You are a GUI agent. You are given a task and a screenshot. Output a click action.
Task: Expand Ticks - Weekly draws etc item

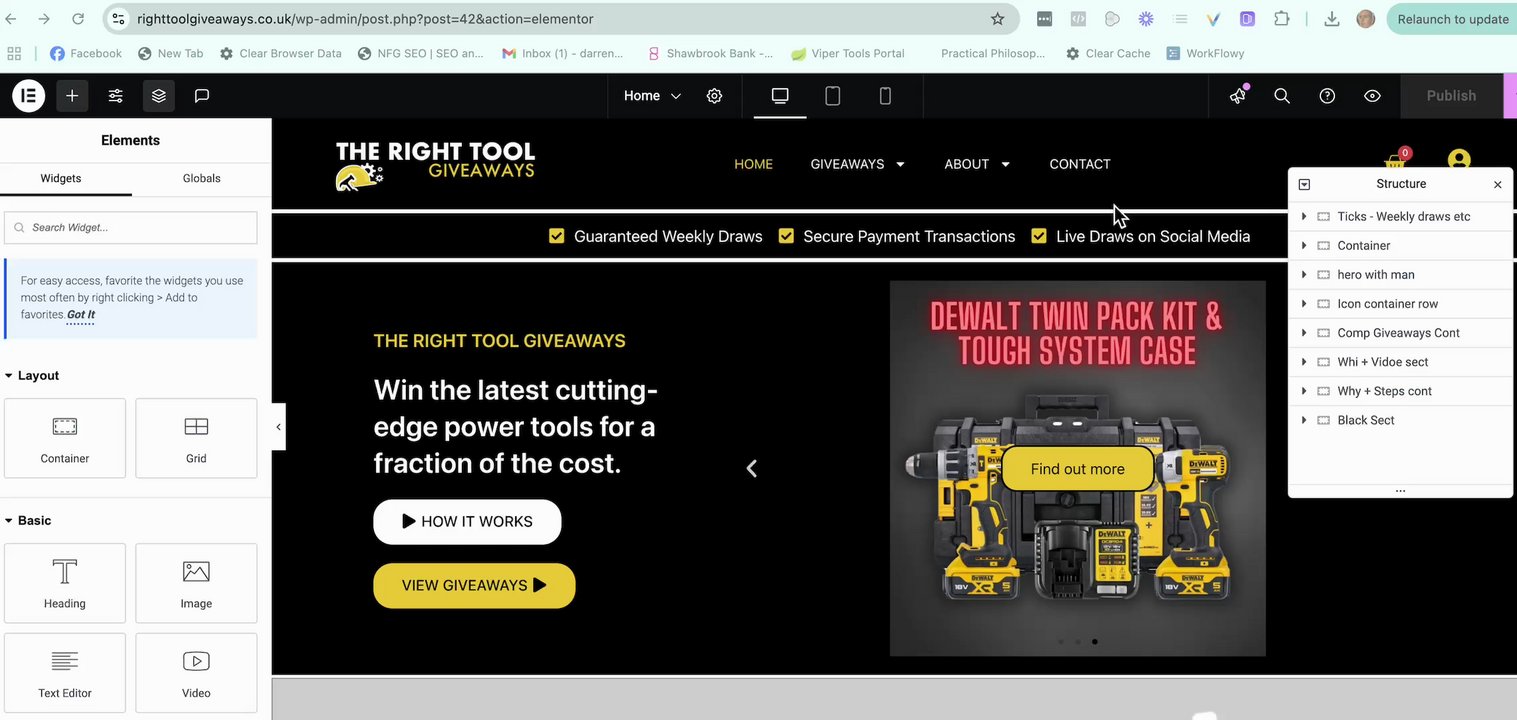pyautogui.click(x=1304, y=216)
